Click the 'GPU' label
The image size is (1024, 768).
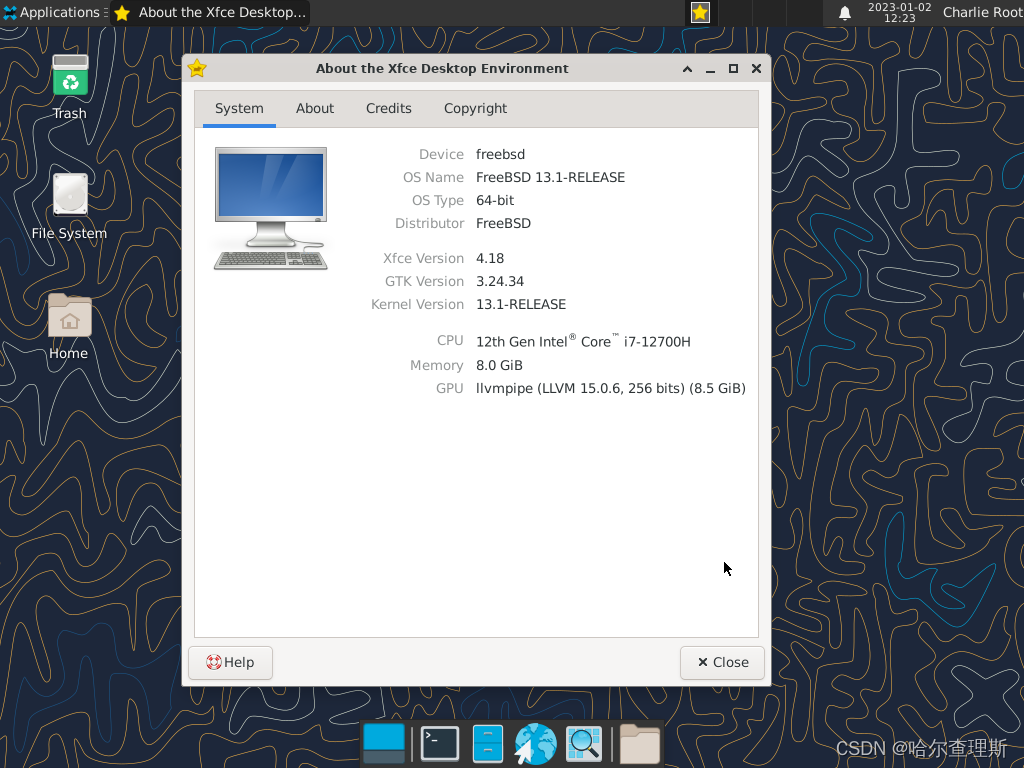(450, 389)
